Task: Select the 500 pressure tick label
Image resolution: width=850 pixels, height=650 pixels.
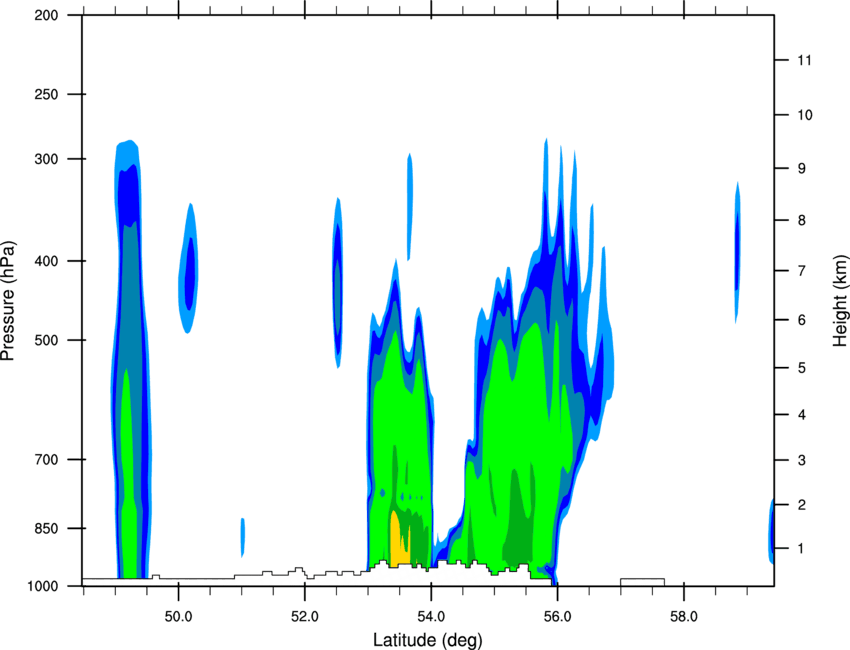Action: point(46,340)
